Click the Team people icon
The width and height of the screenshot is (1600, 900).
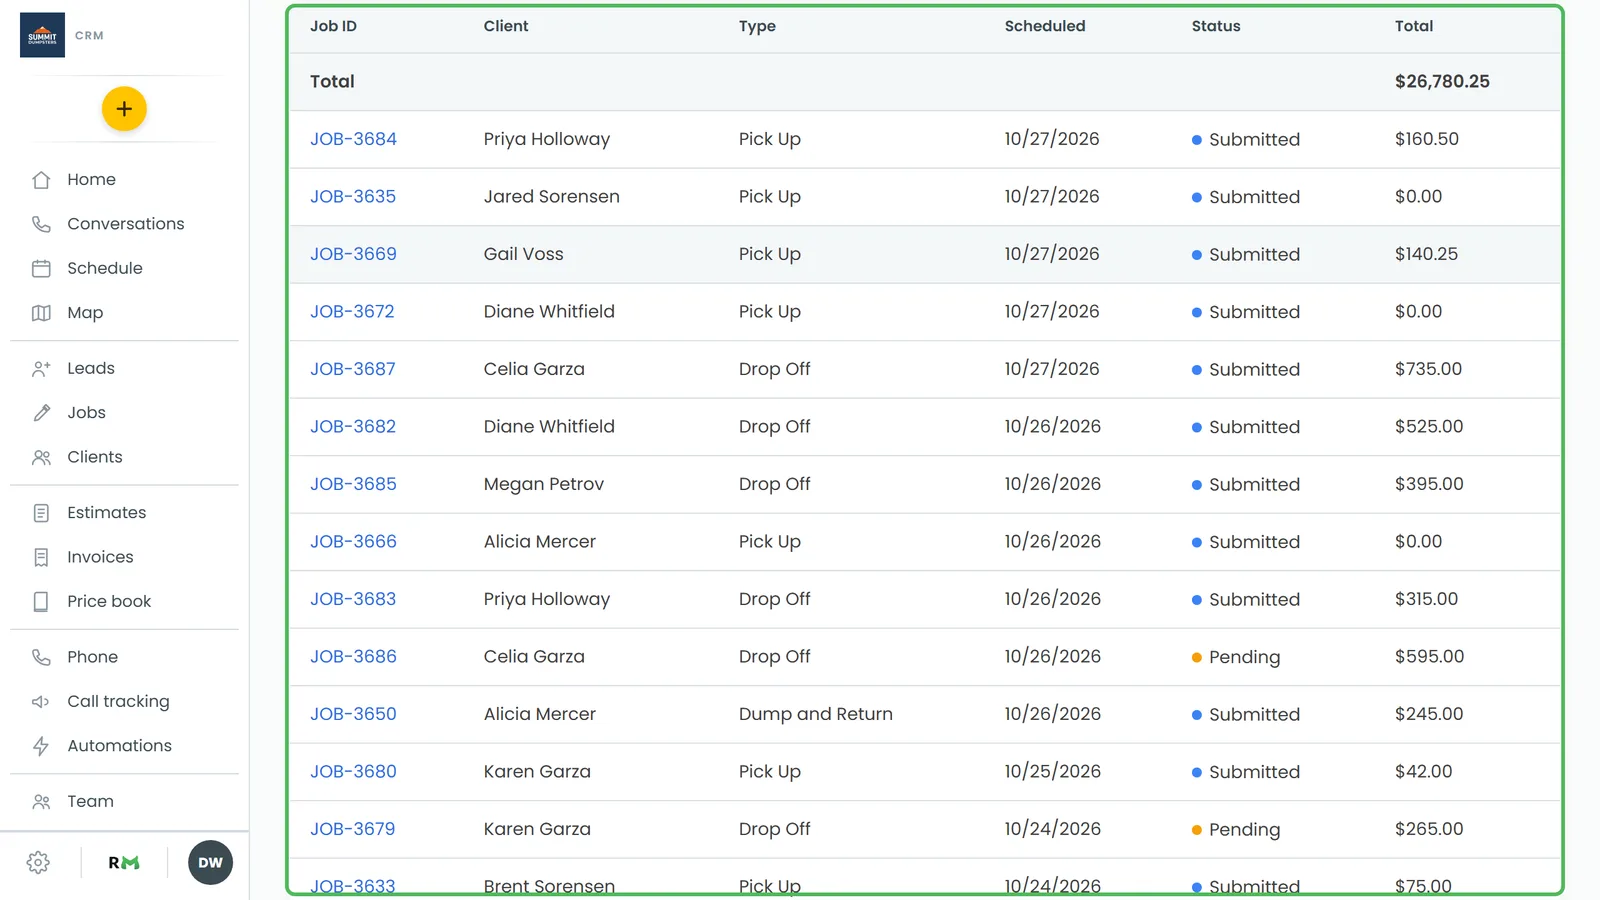pos(41,802)
